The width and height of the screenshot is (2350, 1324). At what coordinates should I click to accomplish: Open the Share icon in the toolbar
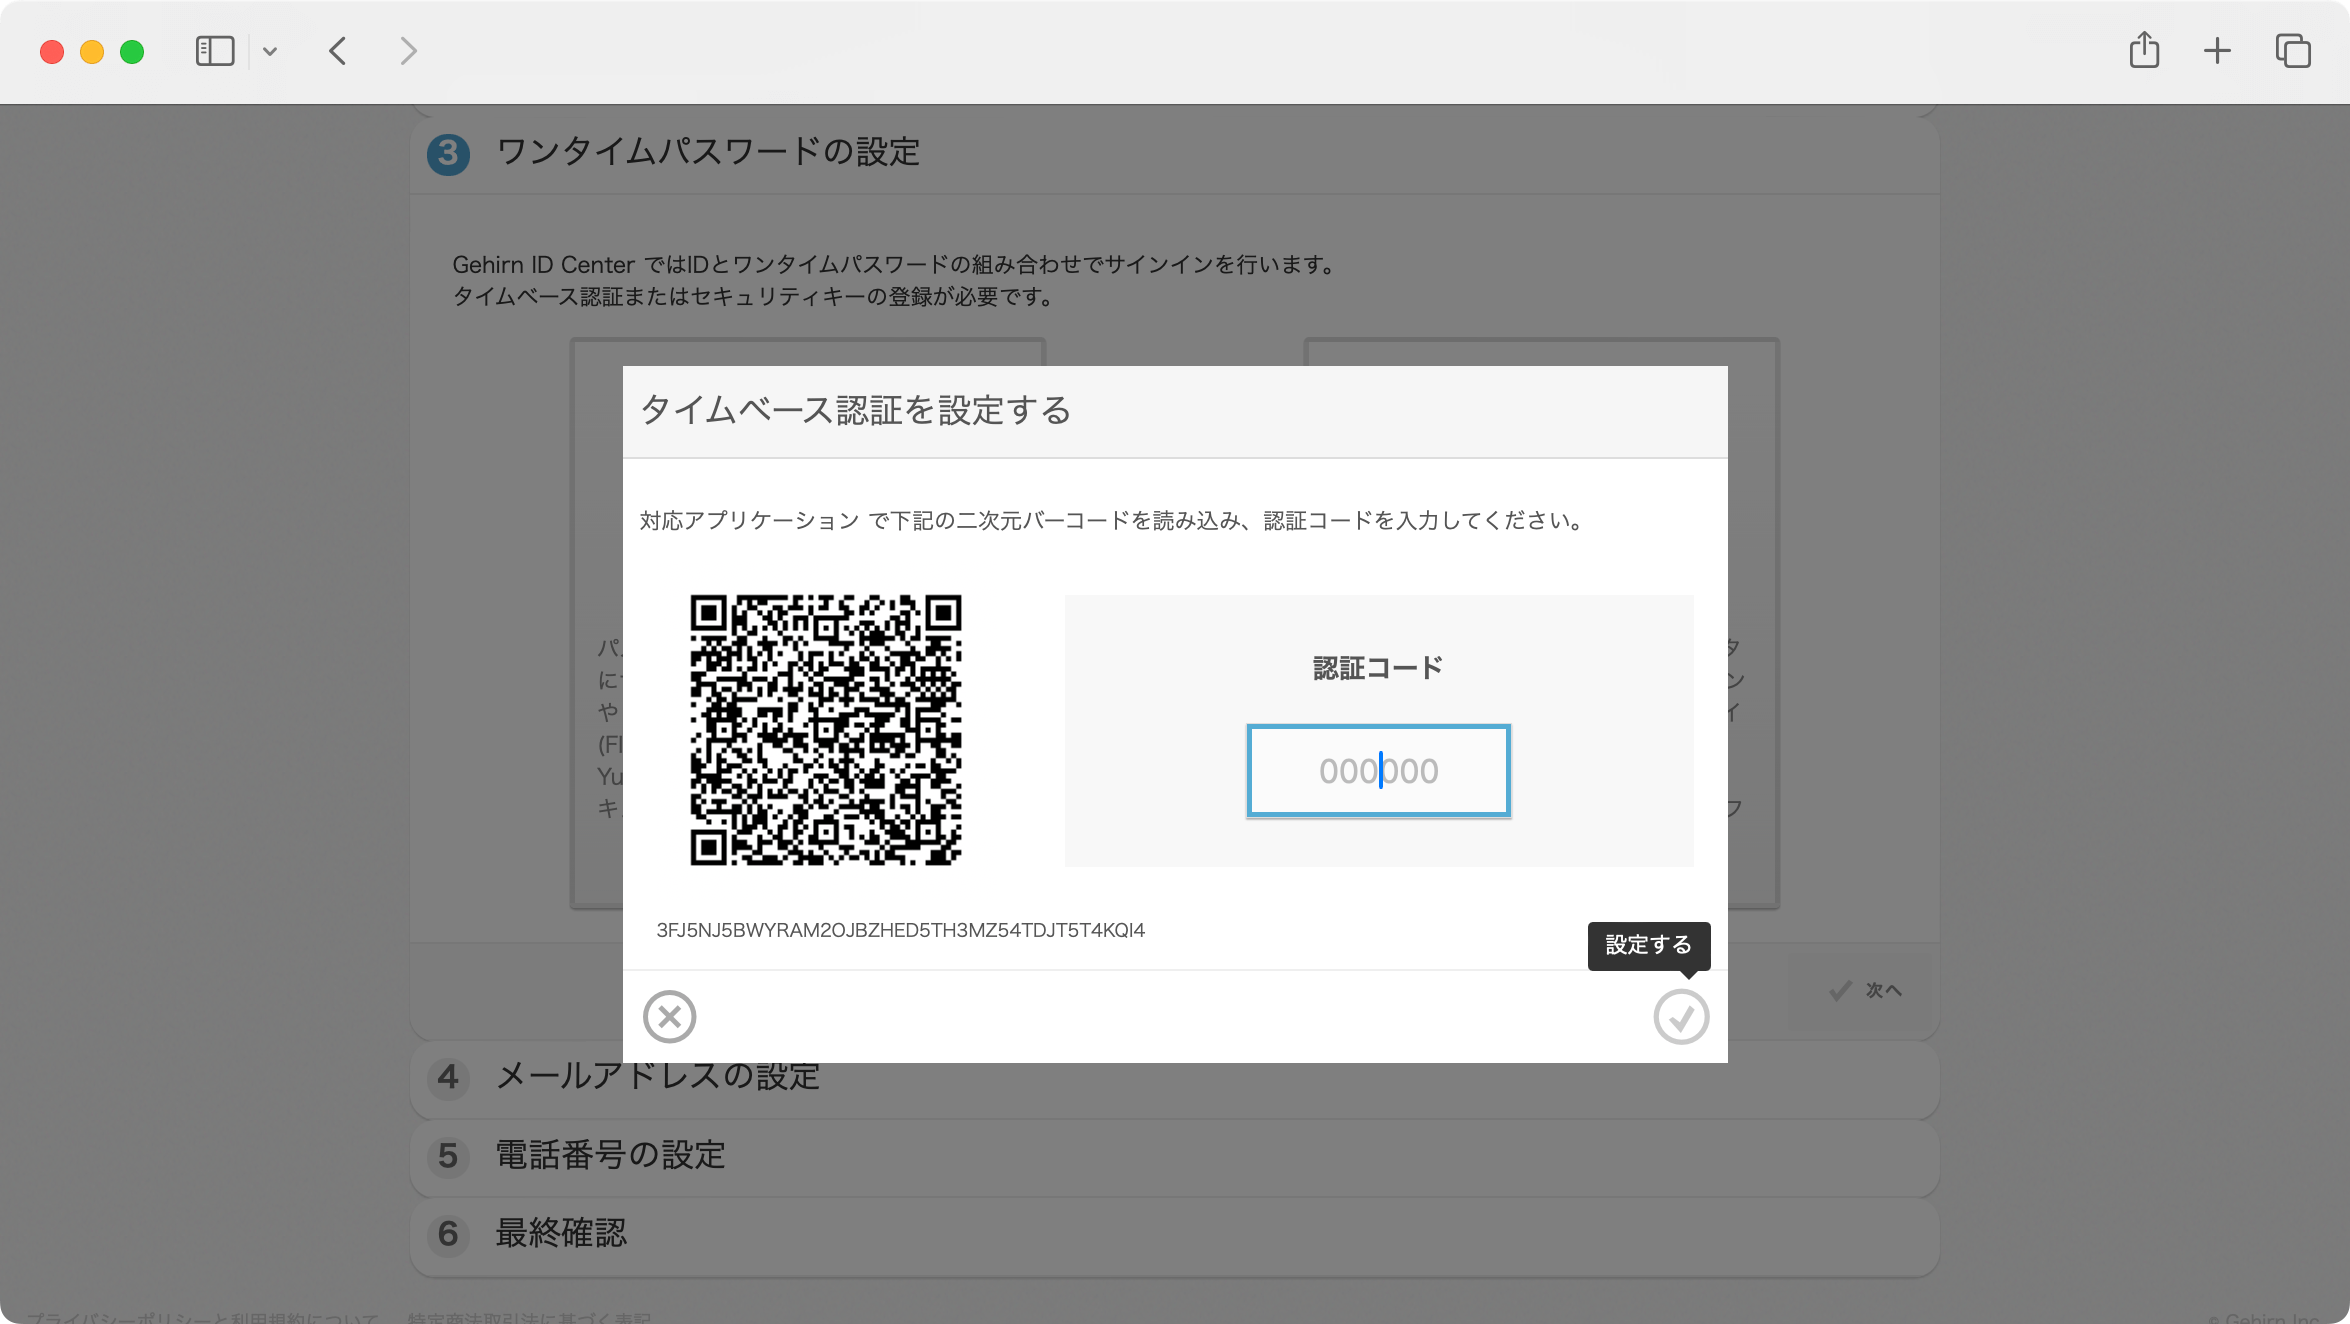tap(2142, 50)
